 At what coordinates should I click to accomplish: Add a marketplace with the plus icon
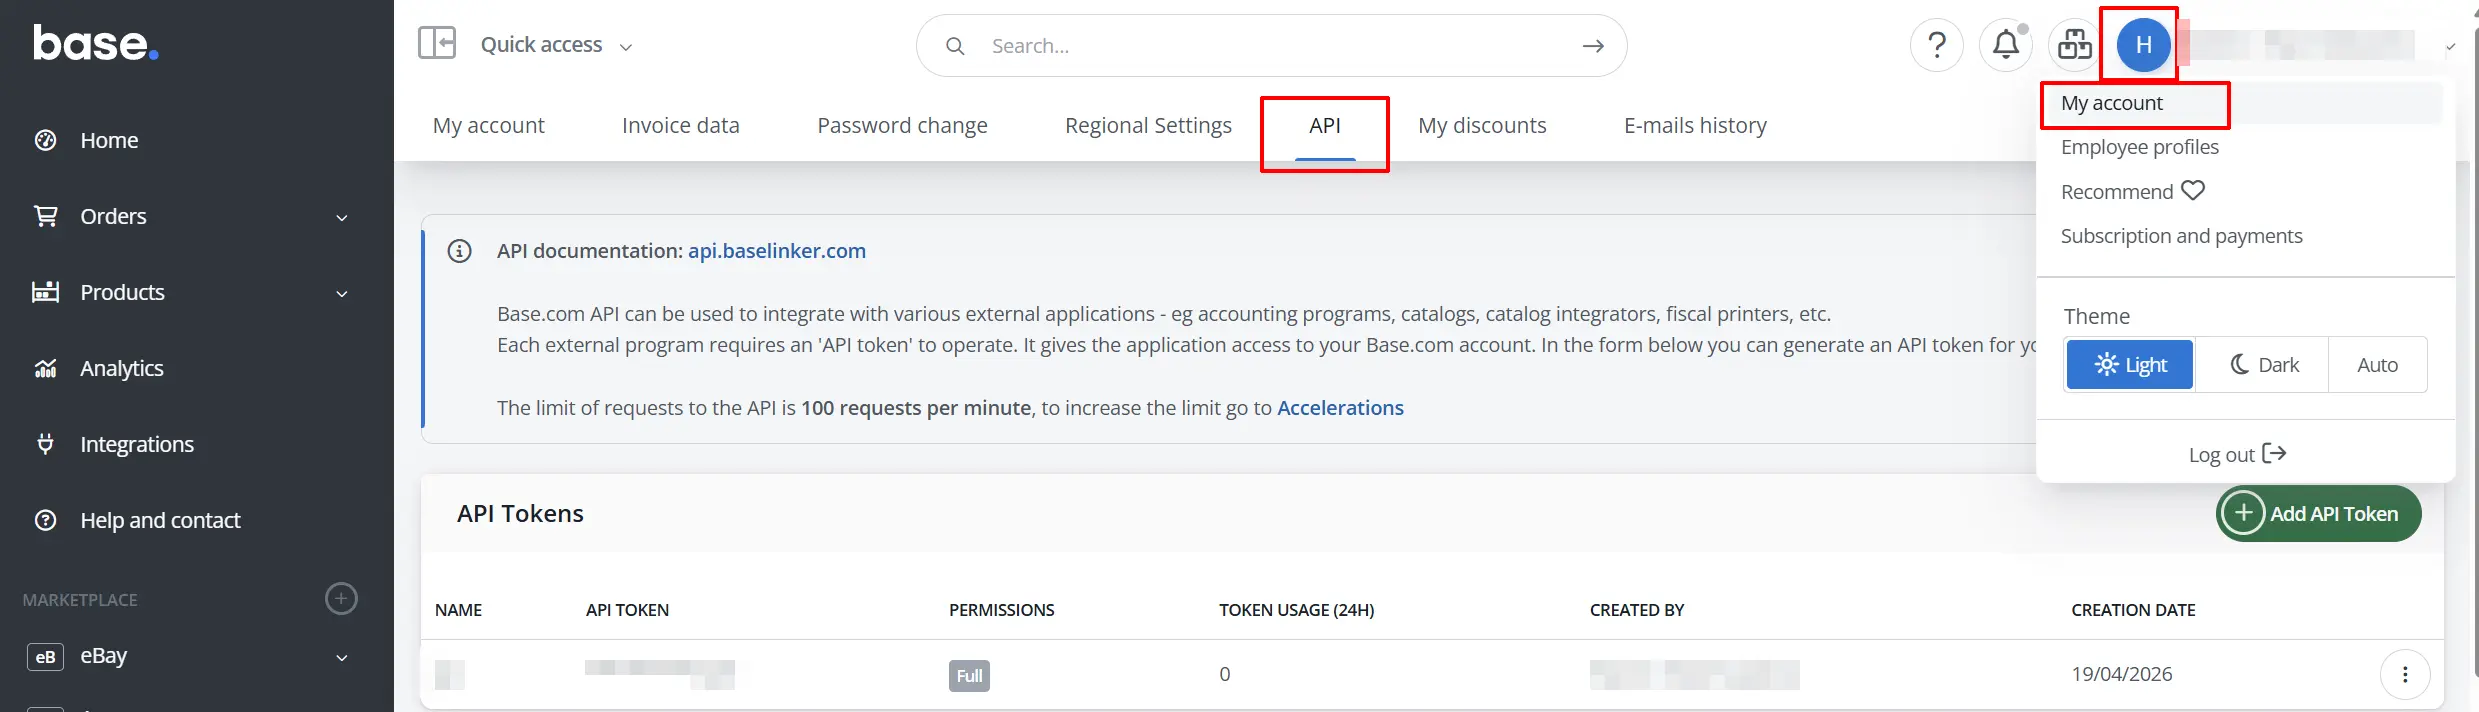341,599
